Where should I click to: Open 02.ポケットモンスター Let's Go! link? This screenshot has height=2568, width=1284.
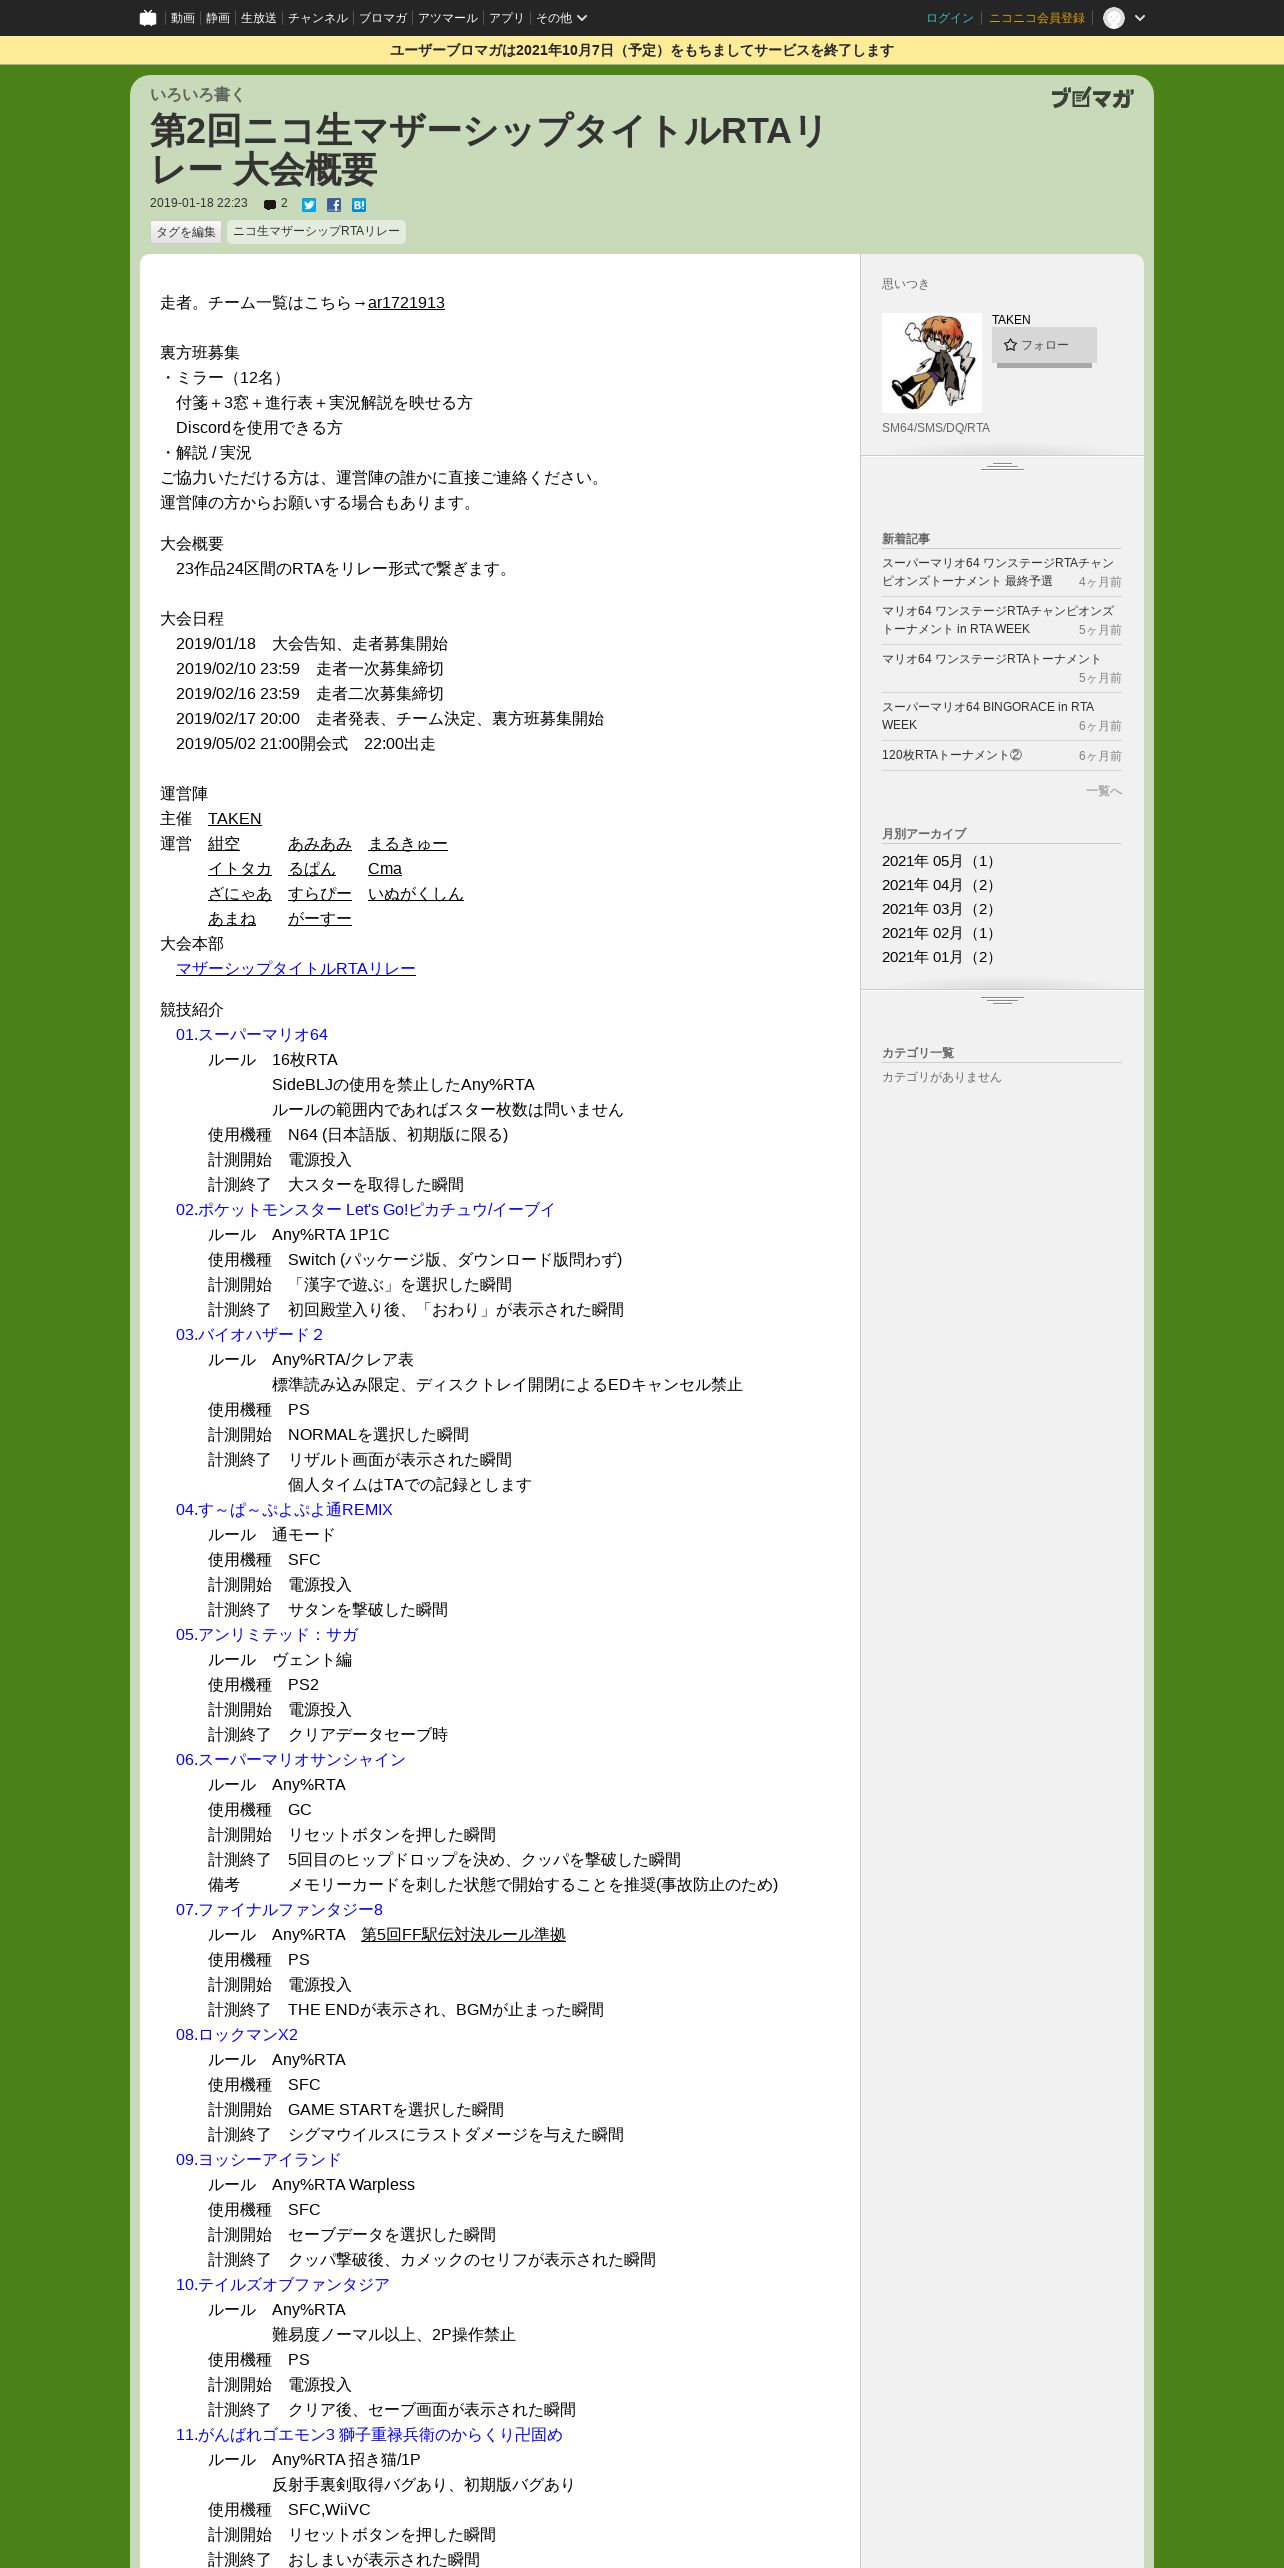[x=365, y=1210]
